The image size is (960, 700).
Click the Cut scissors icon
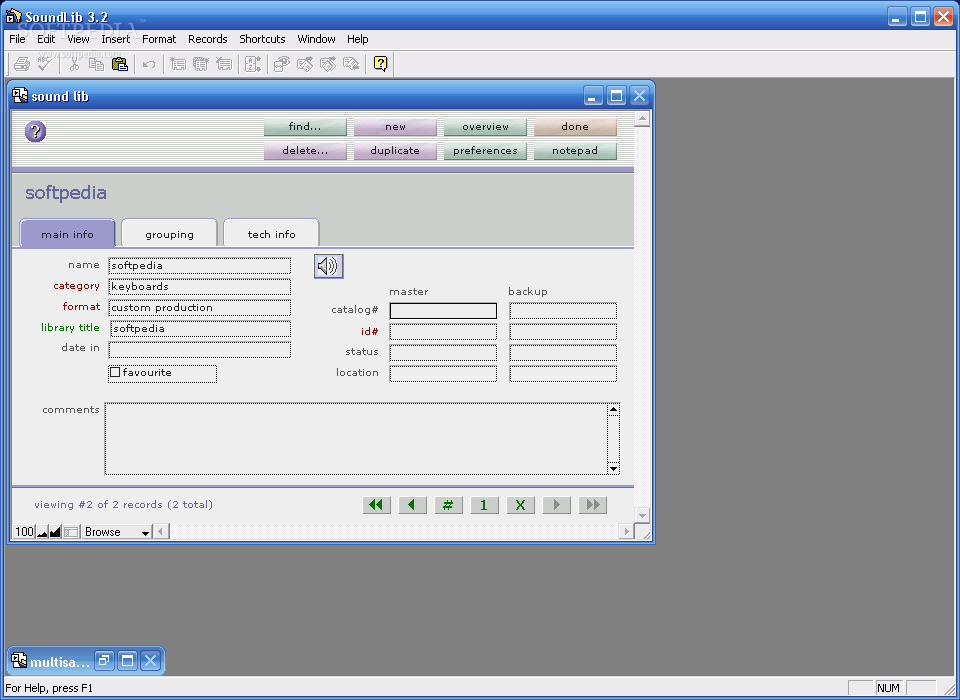pyautogui.click(x=74, y=64)
